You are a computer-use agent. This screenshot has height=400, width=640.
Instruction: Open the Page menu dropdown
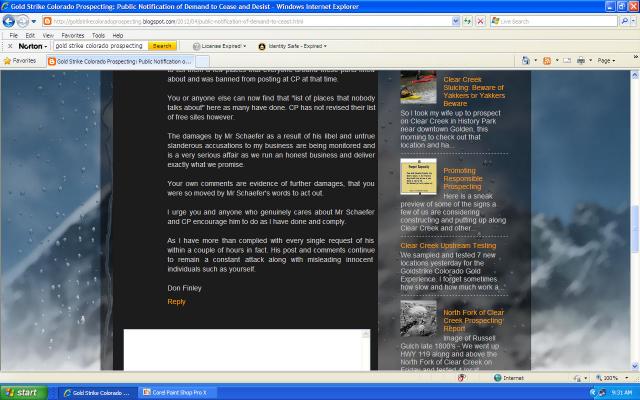click(606, 61)
